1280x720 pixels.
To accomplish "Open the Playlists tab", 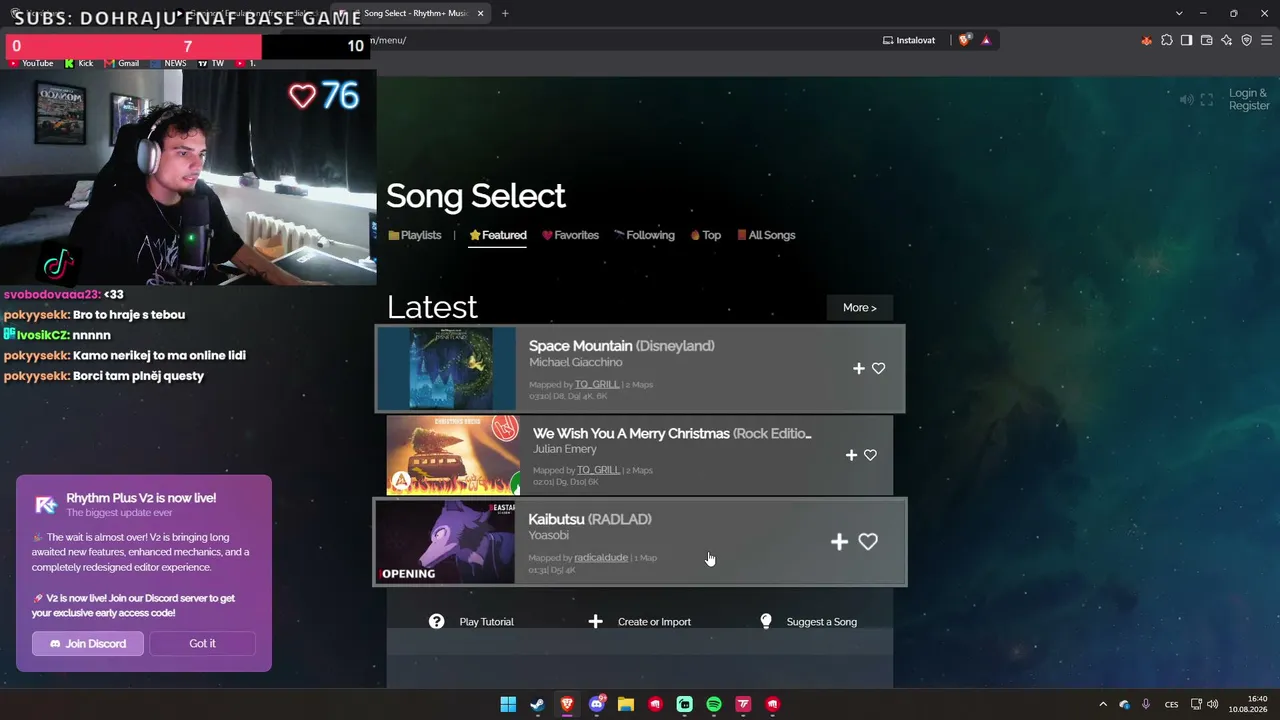I will click(415, 235).
